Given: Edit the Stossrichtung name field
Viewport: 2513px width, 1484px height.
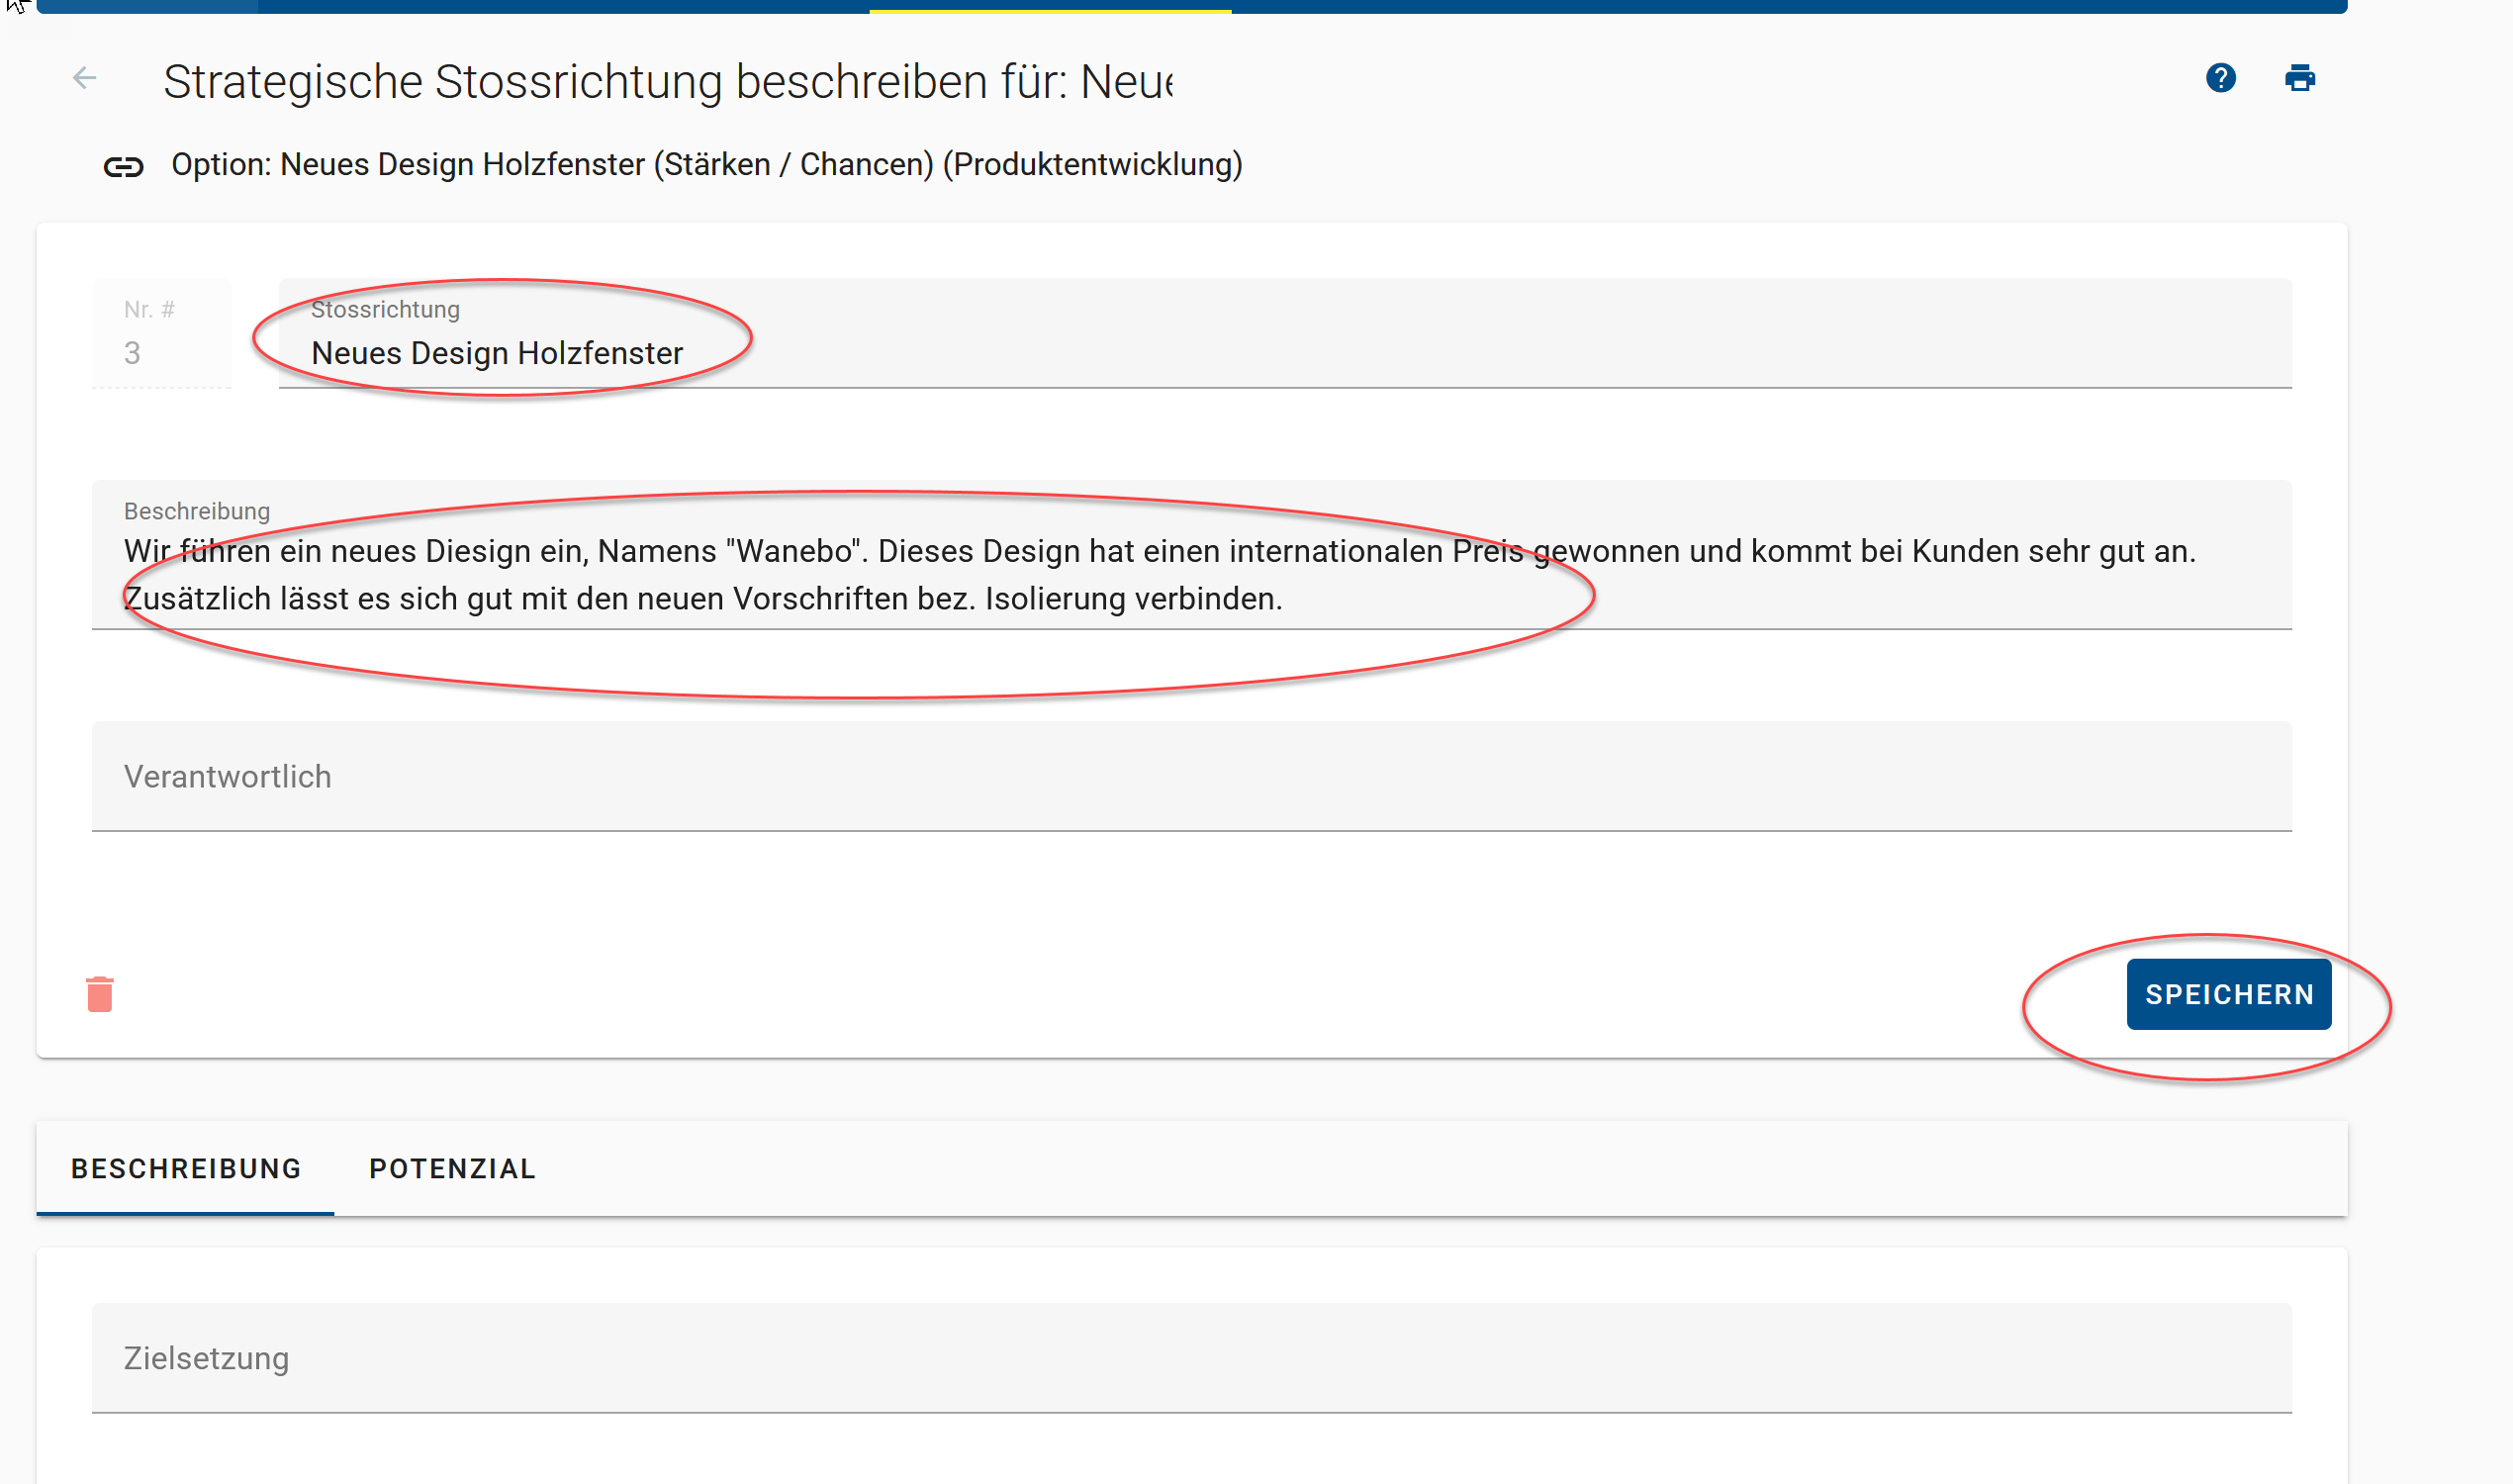Looking at the screenshot, I should (x=1284, y=333).
